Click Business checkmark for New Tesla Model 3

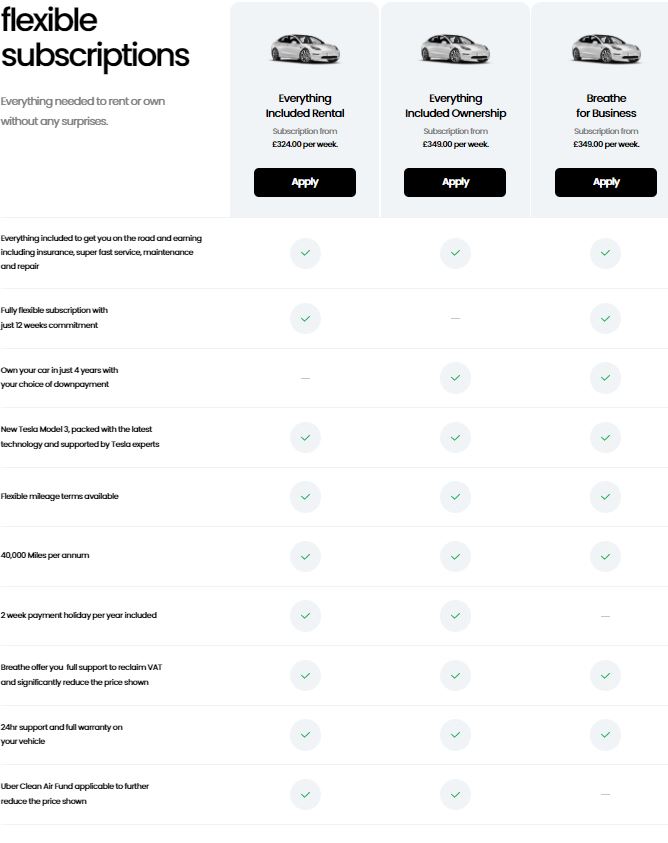(x=605, y=437)
